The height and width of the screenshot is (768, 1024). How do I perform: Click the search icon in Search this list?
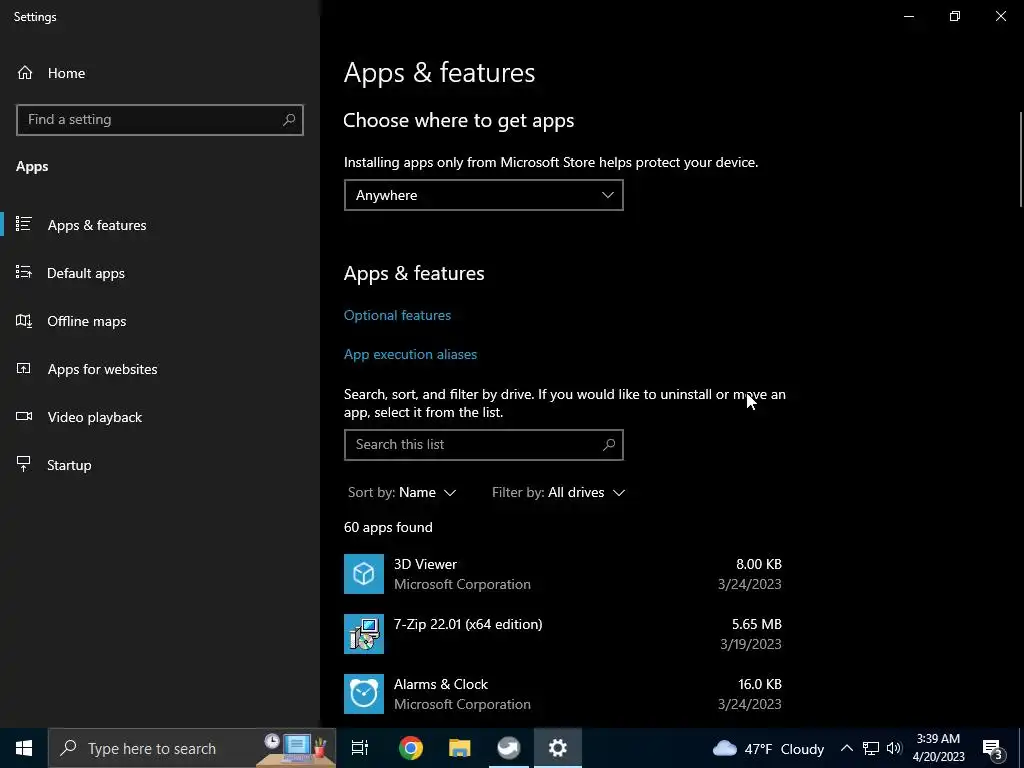tap(609, 445)
